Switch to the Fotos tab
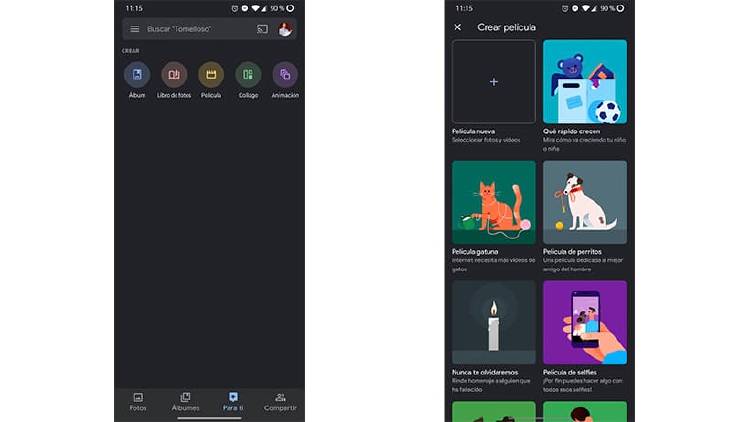This screenshot has height=422, width=750. tap(138, 401)
